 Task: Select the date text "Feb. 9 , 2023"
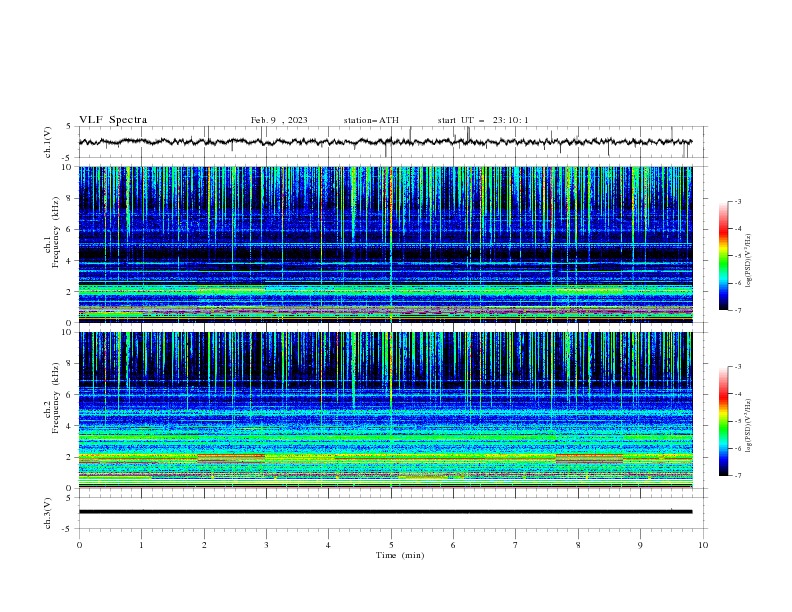(x=279, y=120)
